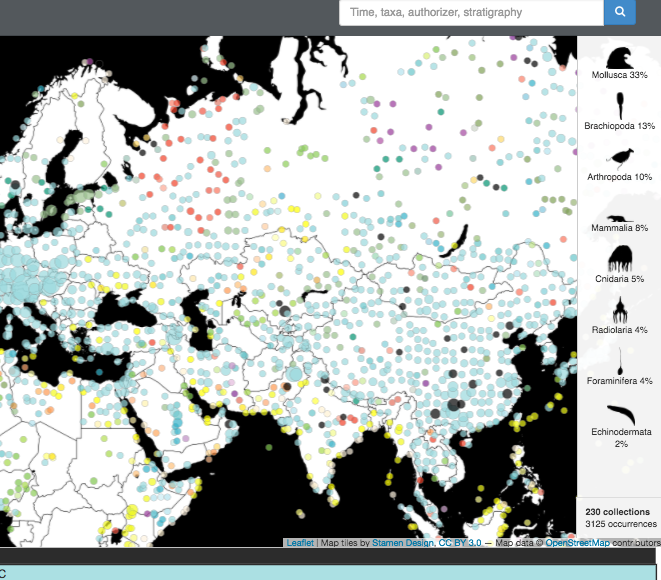The image size is (661, 580).
Task: Click the Echinodermata curved icon
Action: coord(618,413)
